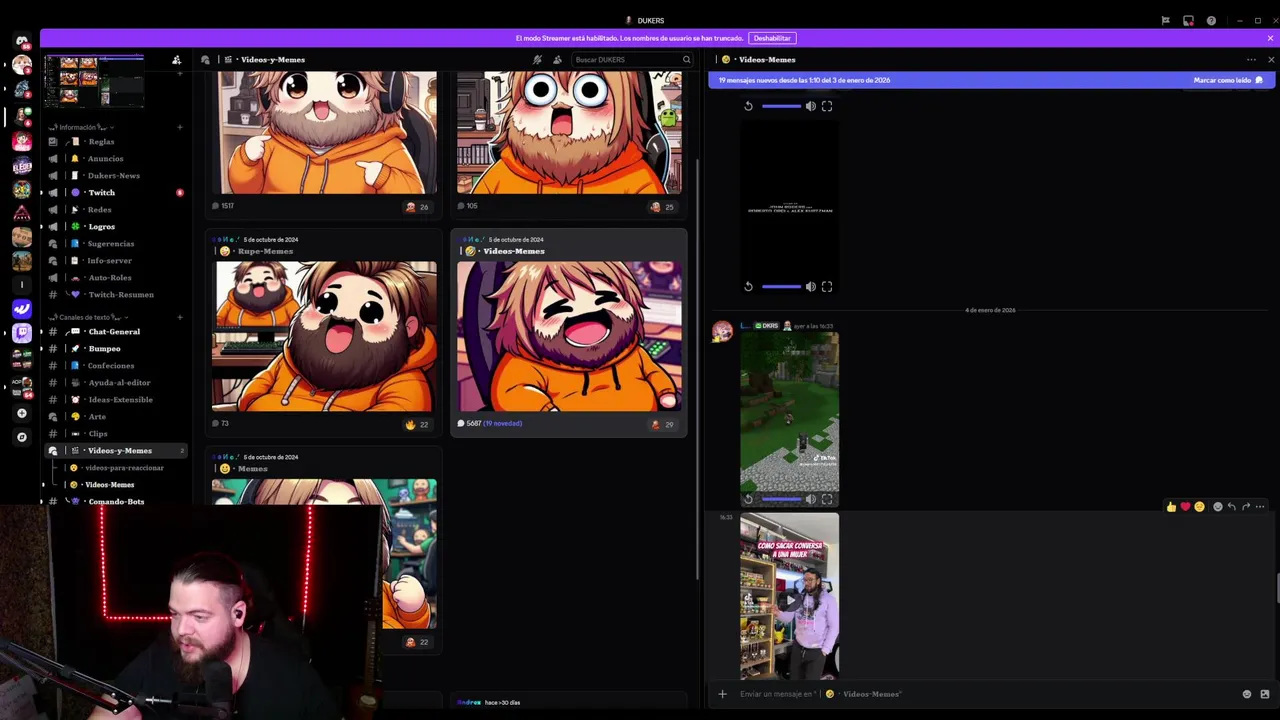Open the Confeciones channel
1280x720 pixels.
[110, 365]
